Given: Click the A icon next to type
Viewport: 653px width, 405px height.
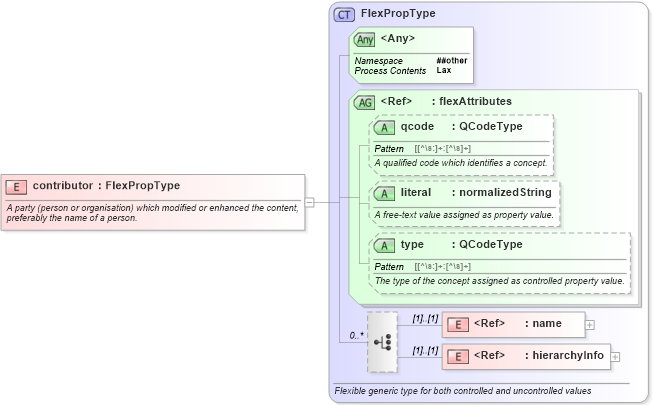Looking at the screenshot, I should (384, 245).
